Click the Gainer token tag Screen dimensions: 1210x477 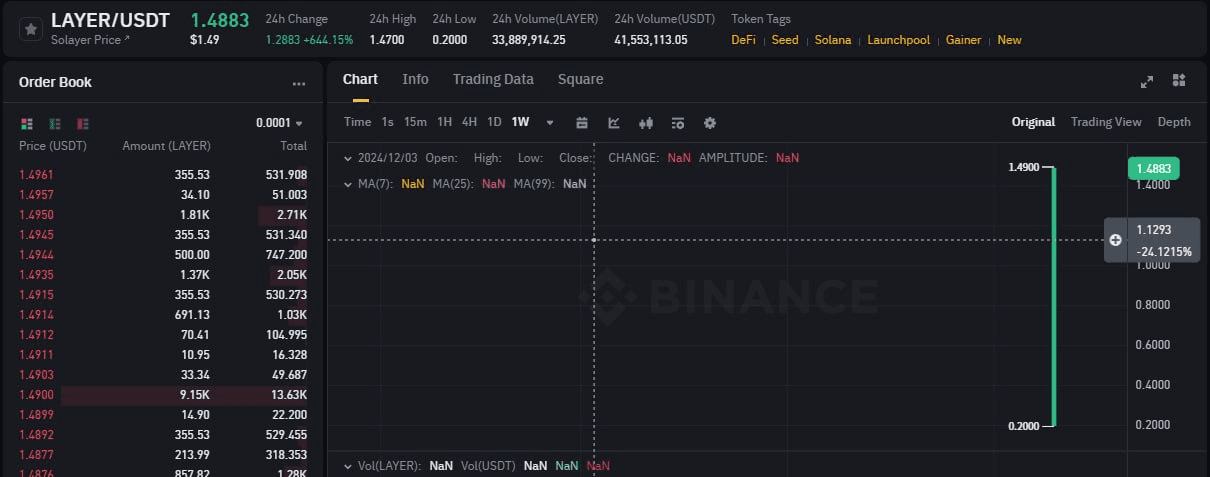tap(964, 40)
